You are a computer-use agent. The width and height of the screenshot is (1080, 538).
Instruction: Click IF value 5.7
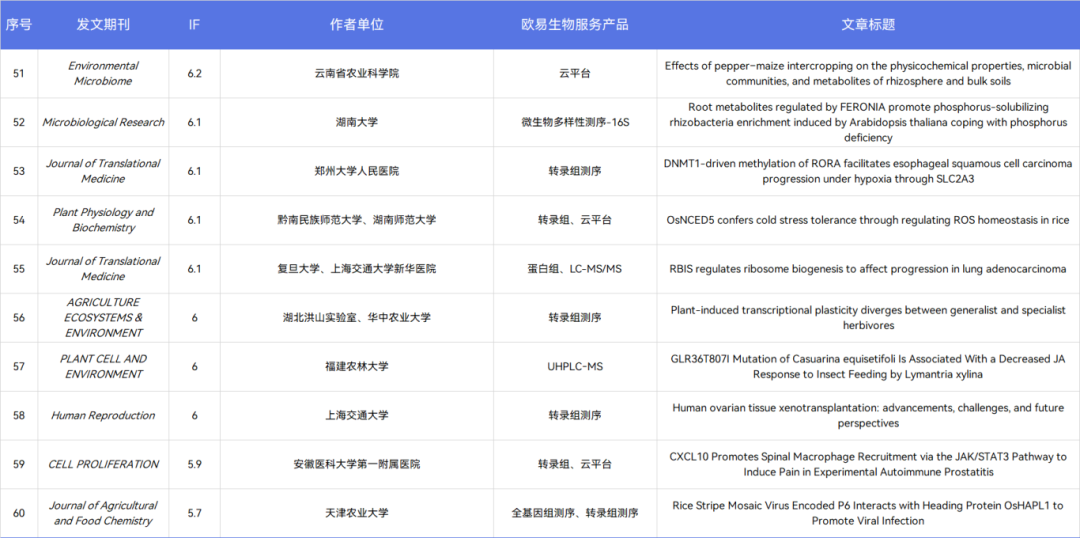pyautogui.click(x=194, y=513)
